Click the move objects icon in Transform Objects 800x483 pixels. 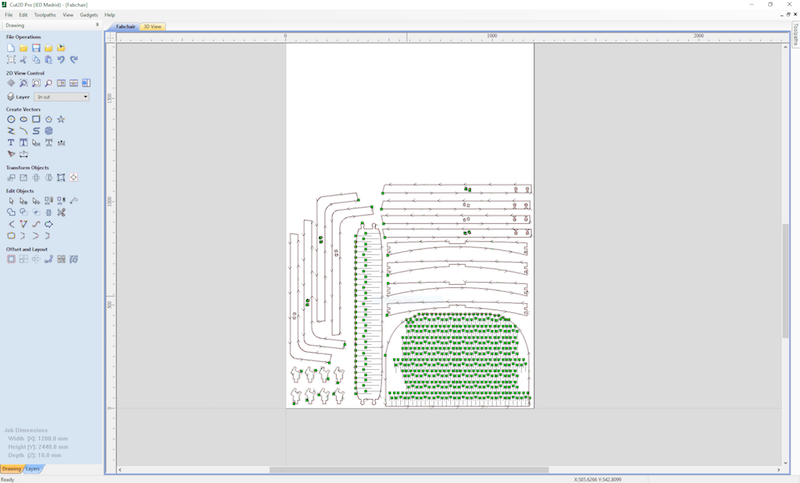(x=11, y=177)
